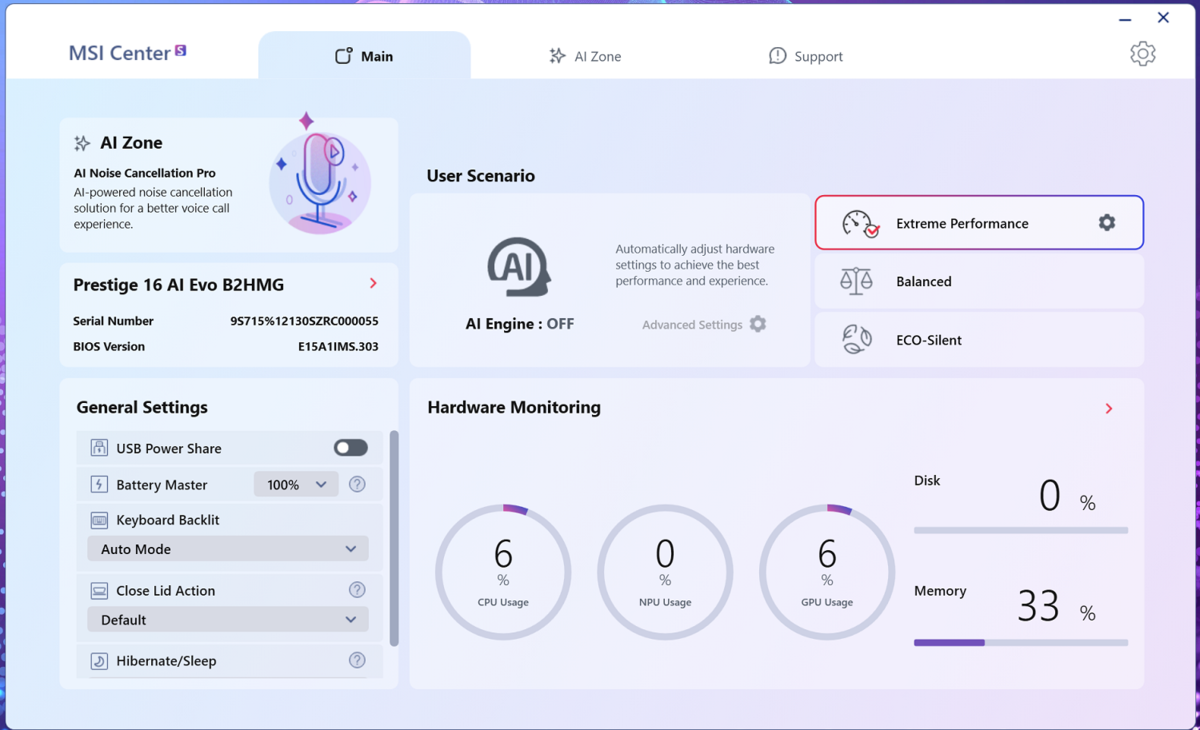Click the AI Engine : OFF label
The image size is (1200, 730).
pos(520,324)
